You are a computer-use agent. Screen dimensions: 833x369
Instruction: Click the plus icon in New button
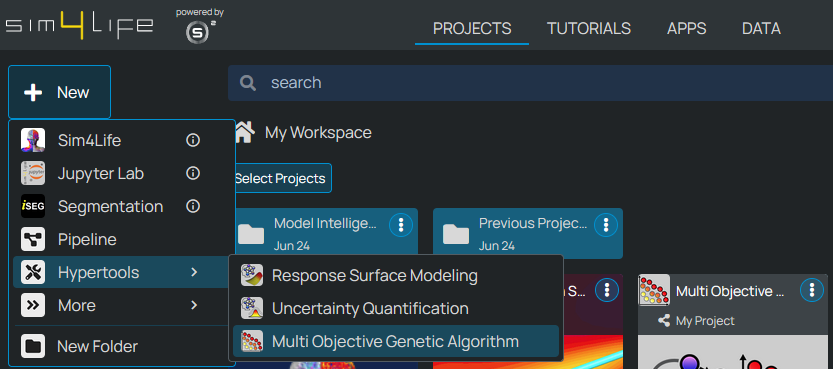click(x=33, y=93)
